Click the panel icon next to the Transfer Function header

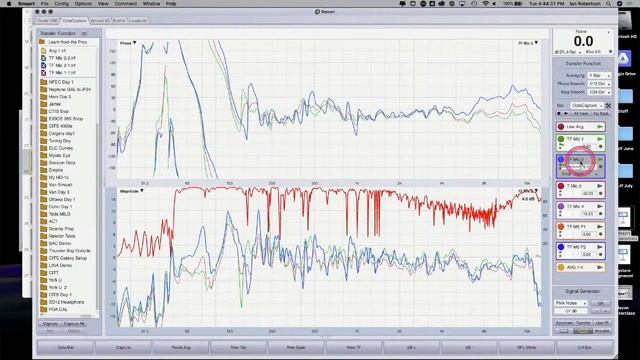84,33
